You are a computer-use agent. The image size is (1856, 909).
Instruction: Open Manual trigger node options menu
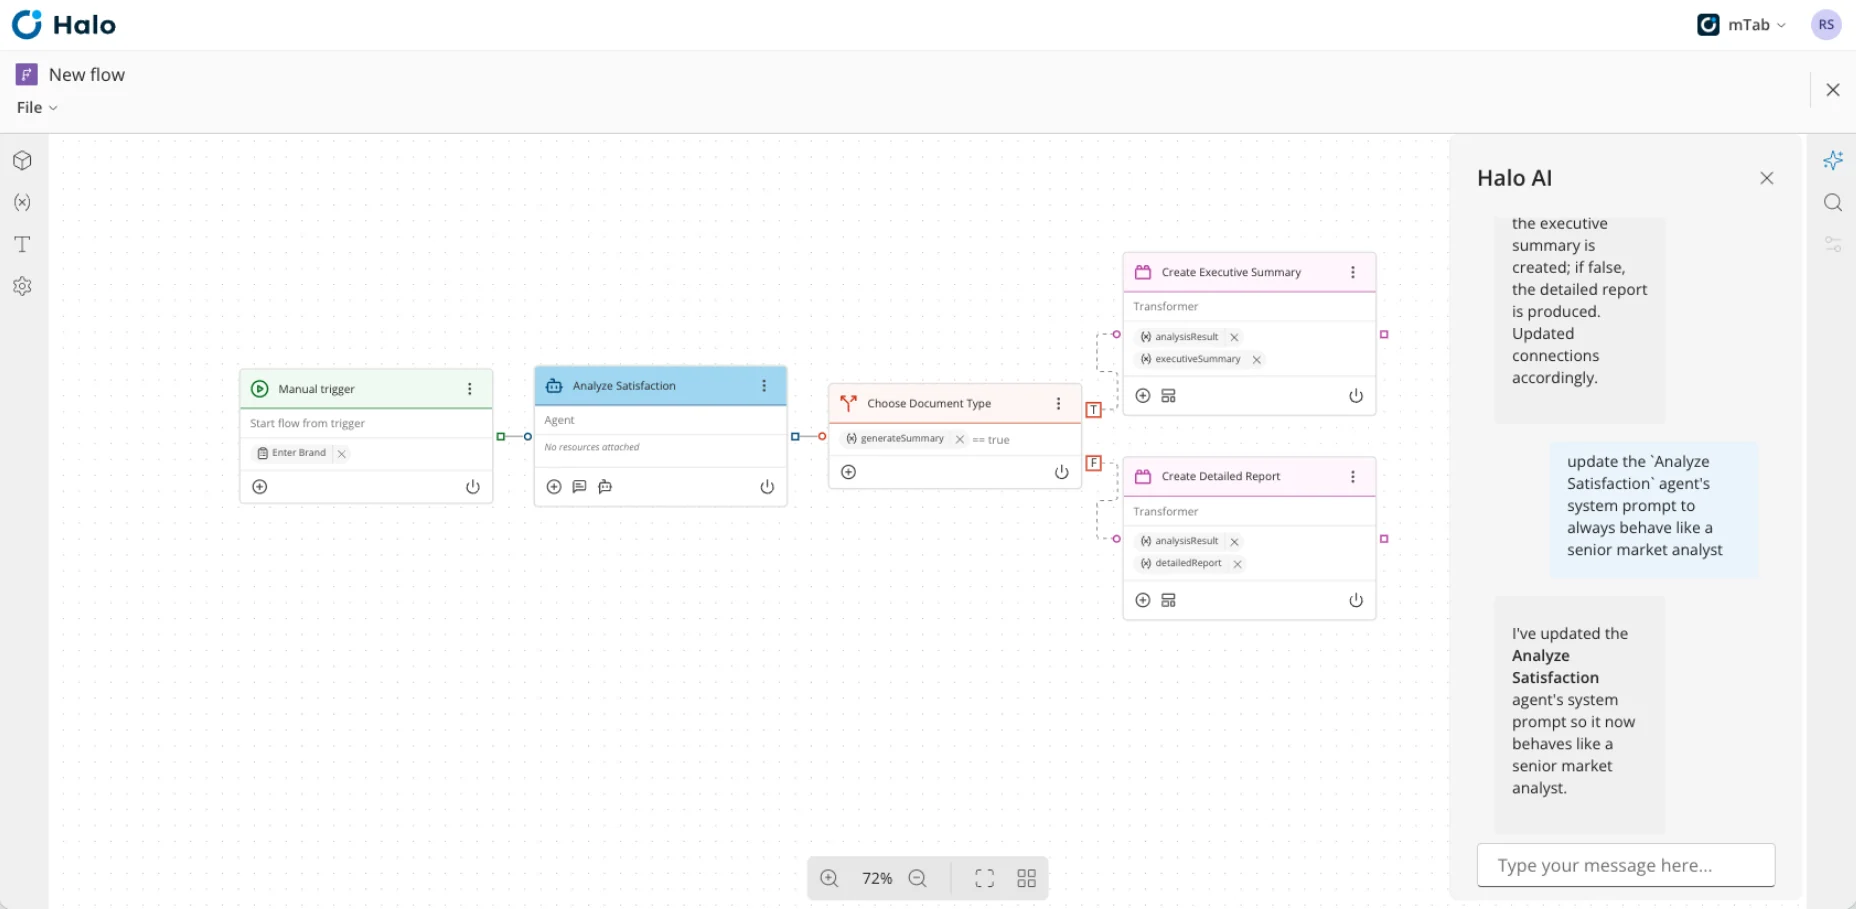point(469,389)
